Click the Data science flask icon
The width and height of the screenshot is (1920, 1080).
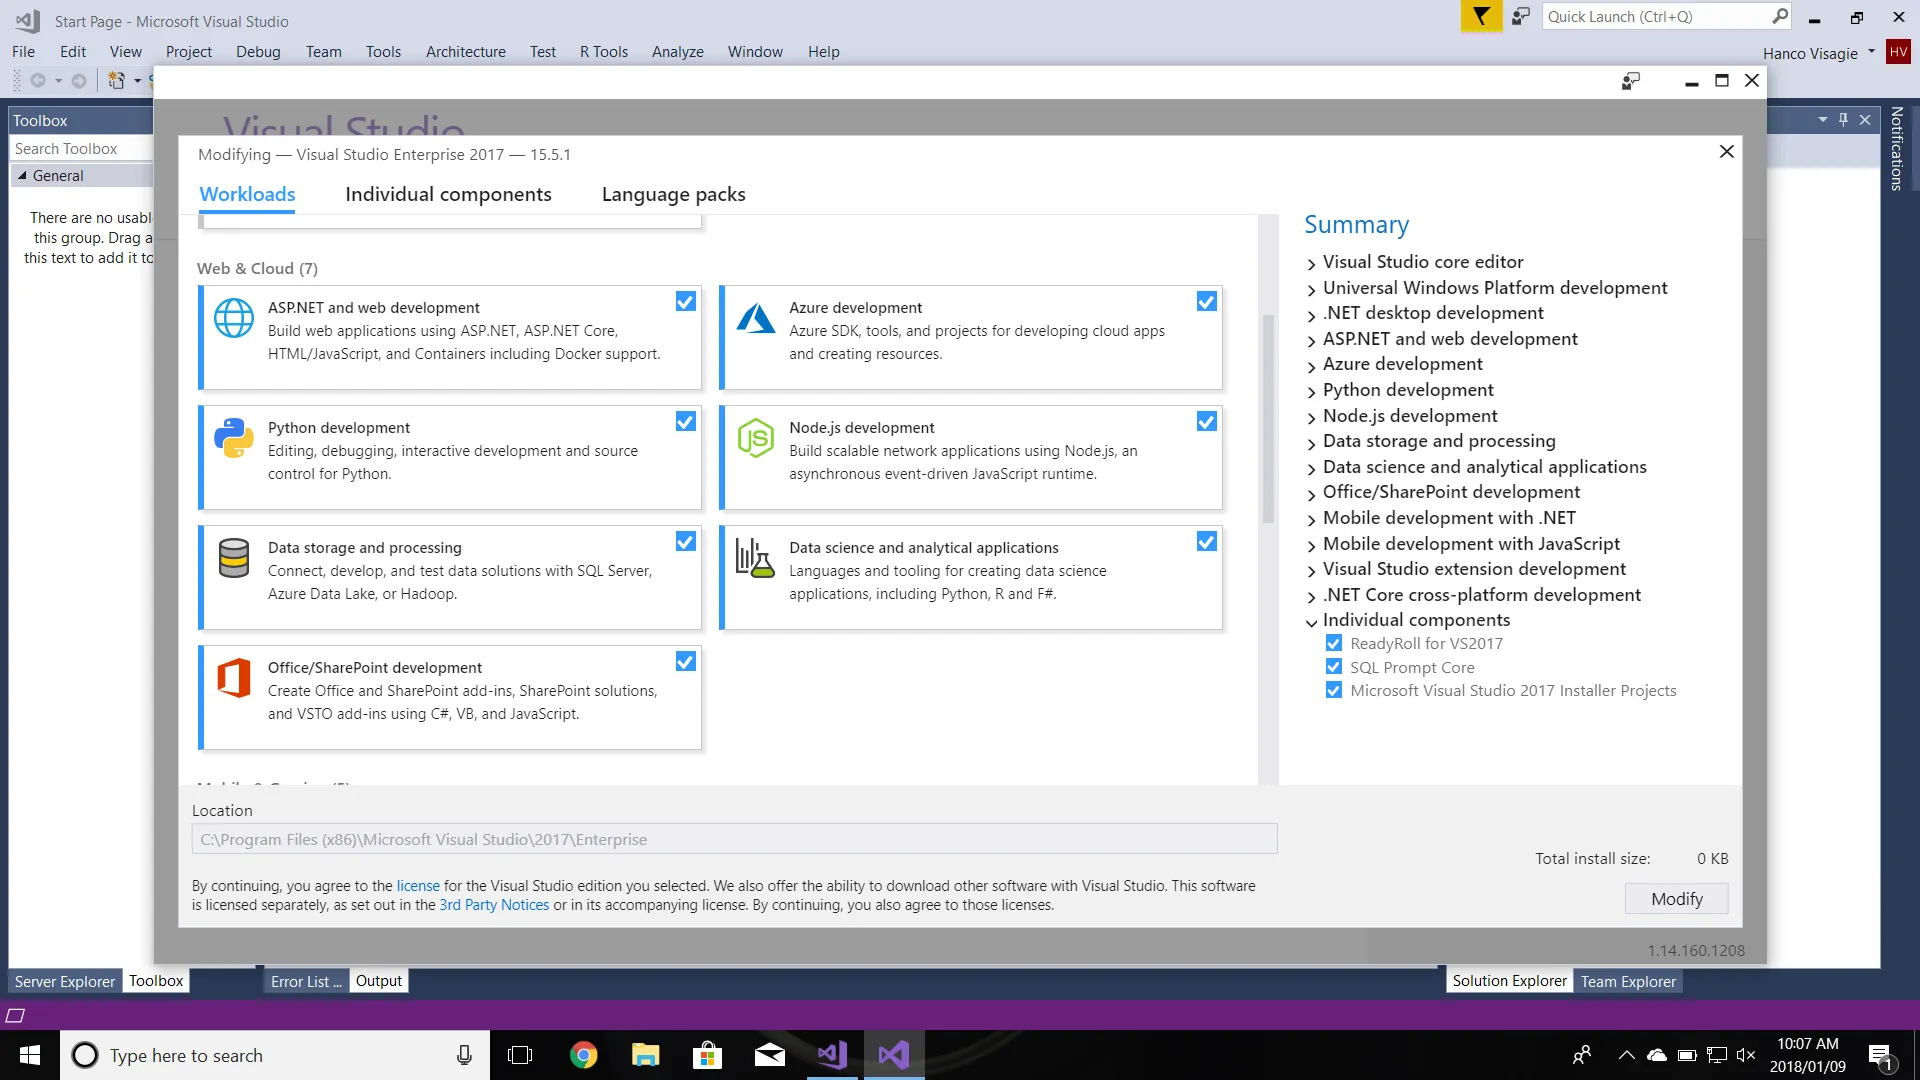pos(755,558)
